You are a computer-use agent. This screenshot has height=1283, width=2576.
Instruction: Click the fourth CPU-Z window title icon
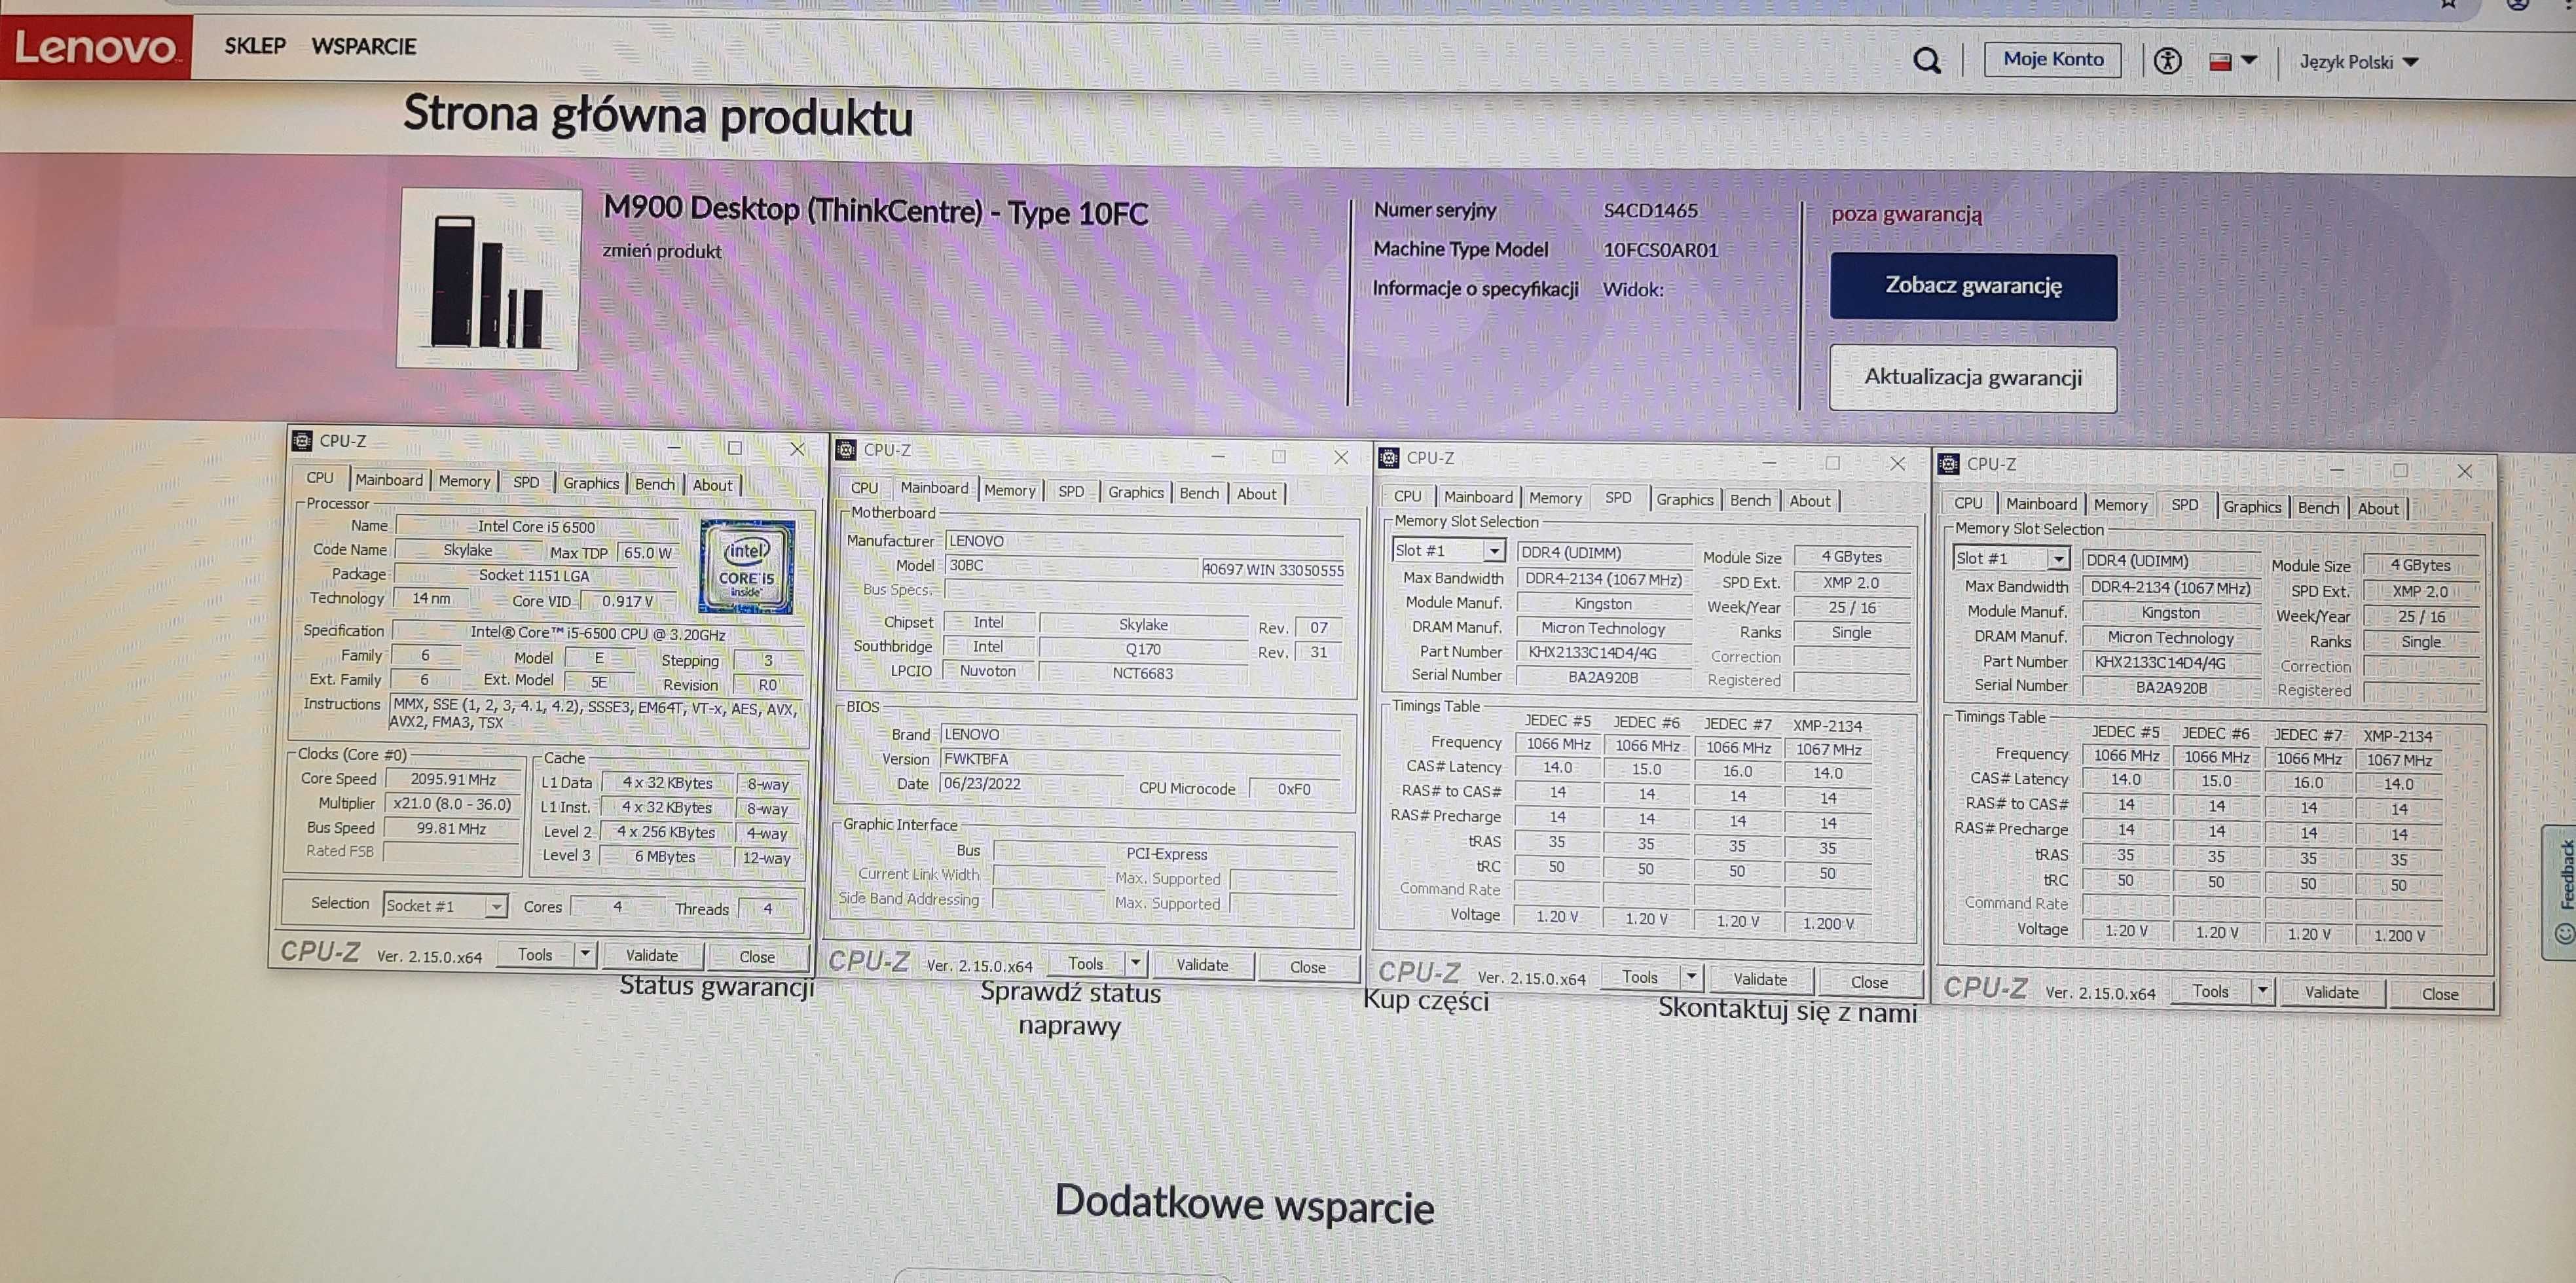(1948, 464)
